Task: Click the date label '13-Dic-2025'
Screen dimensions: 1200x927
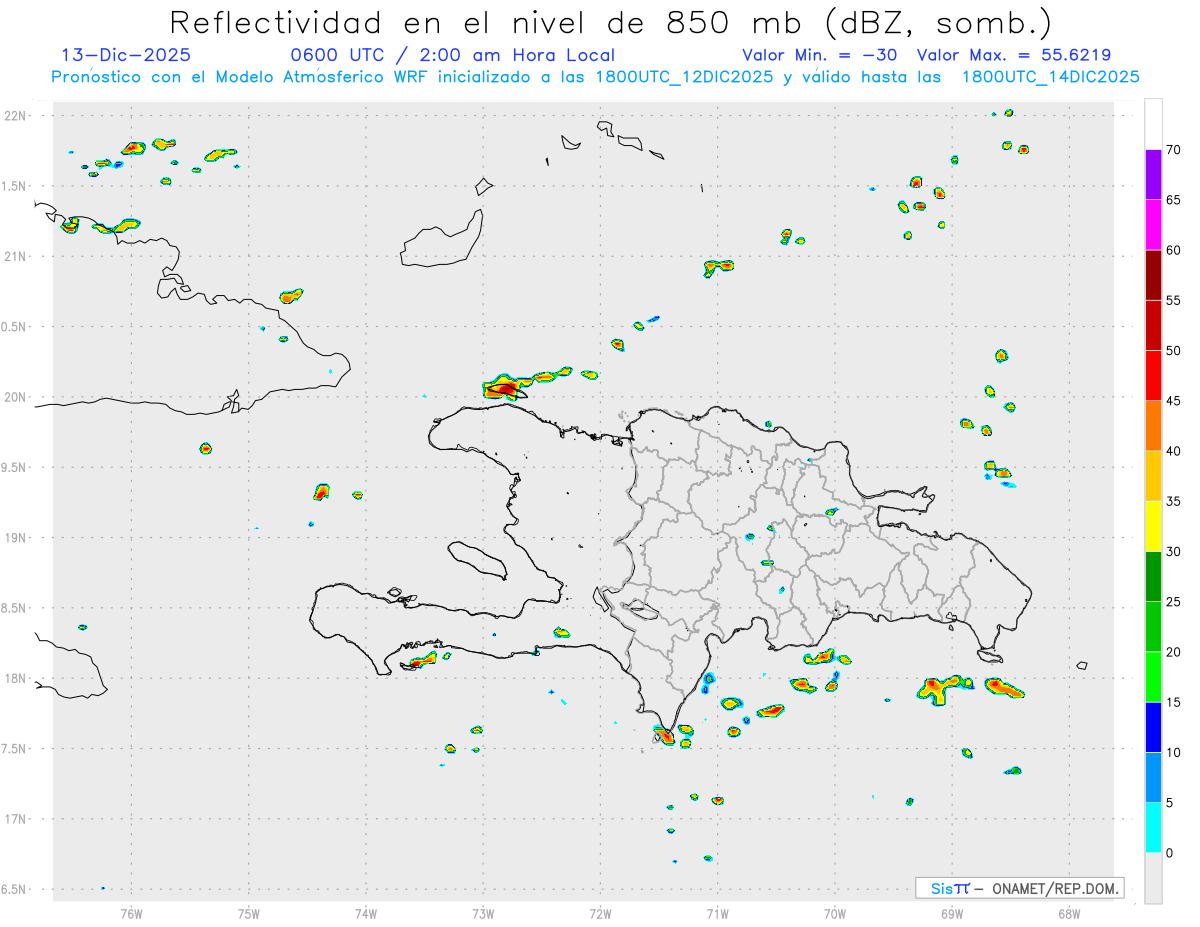Action: (x=126, y=56)
